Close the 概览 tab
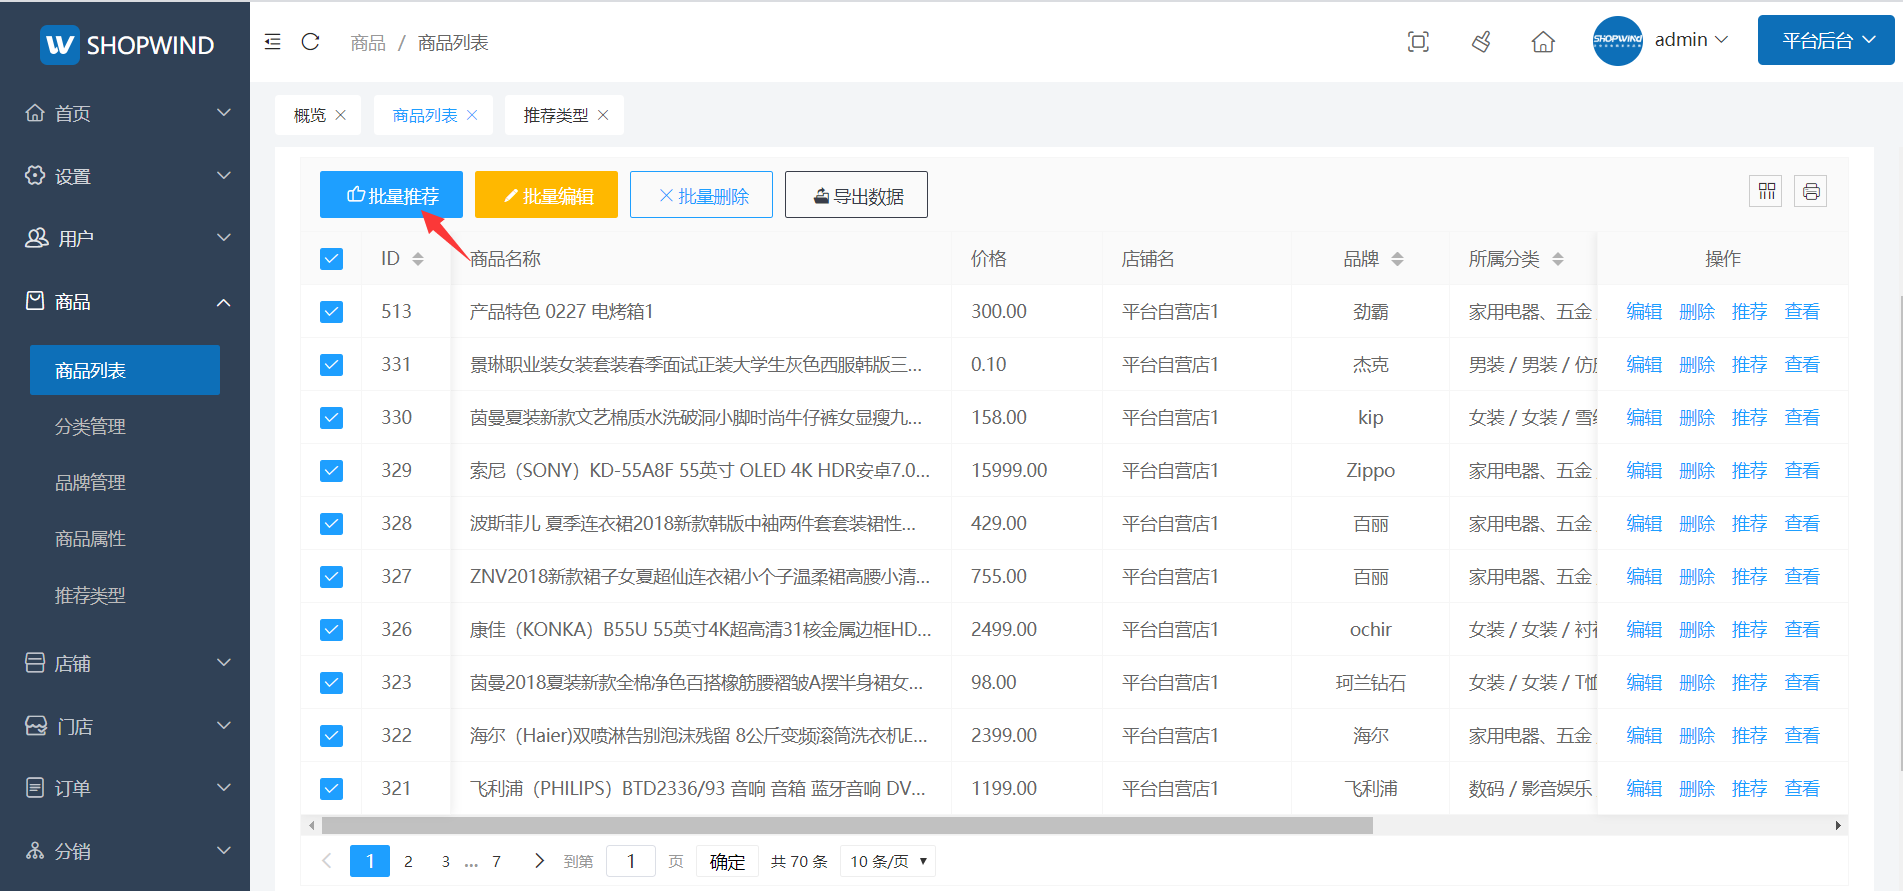The height and width of the screenshot is (891, 1903). 341,115
